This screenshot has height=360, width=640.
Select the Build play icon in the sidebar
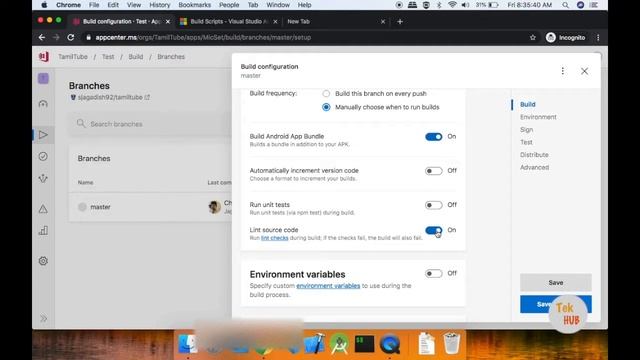[x=43, y=135]
